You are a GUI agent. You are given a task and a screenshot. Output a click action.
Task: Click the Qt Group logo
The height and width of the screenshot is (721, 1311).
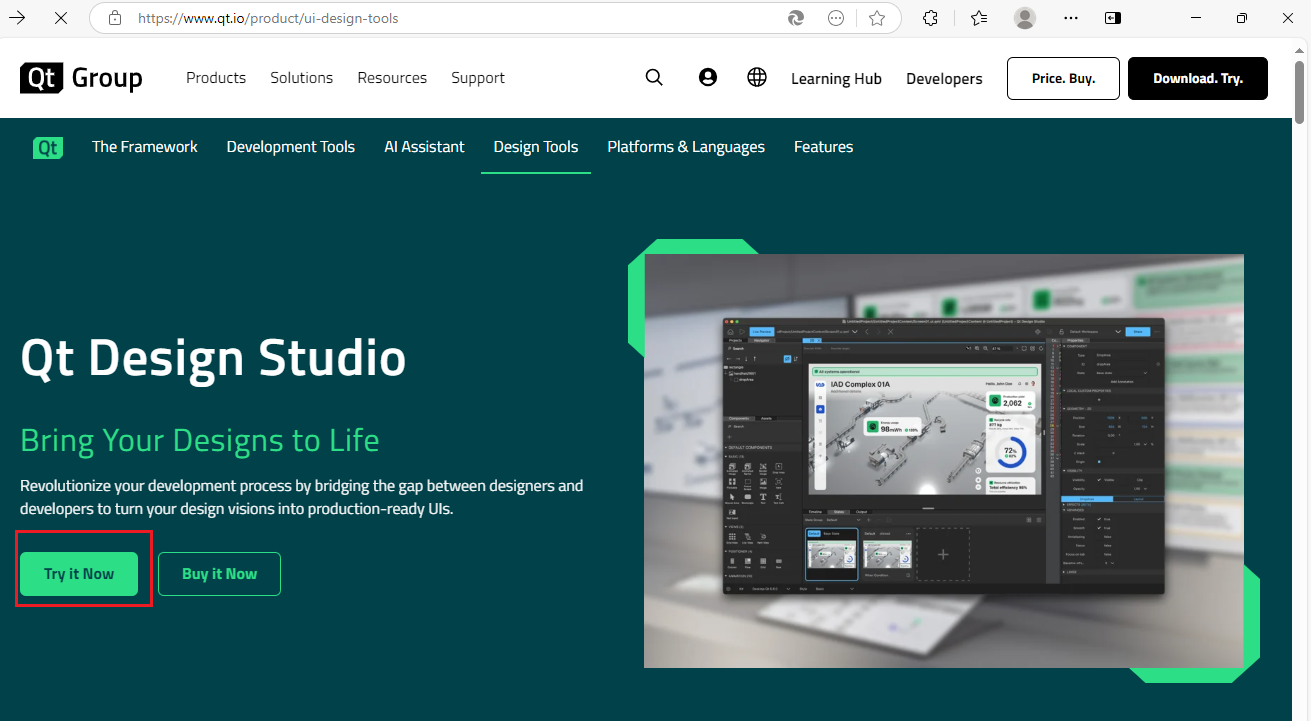point(81,78)
